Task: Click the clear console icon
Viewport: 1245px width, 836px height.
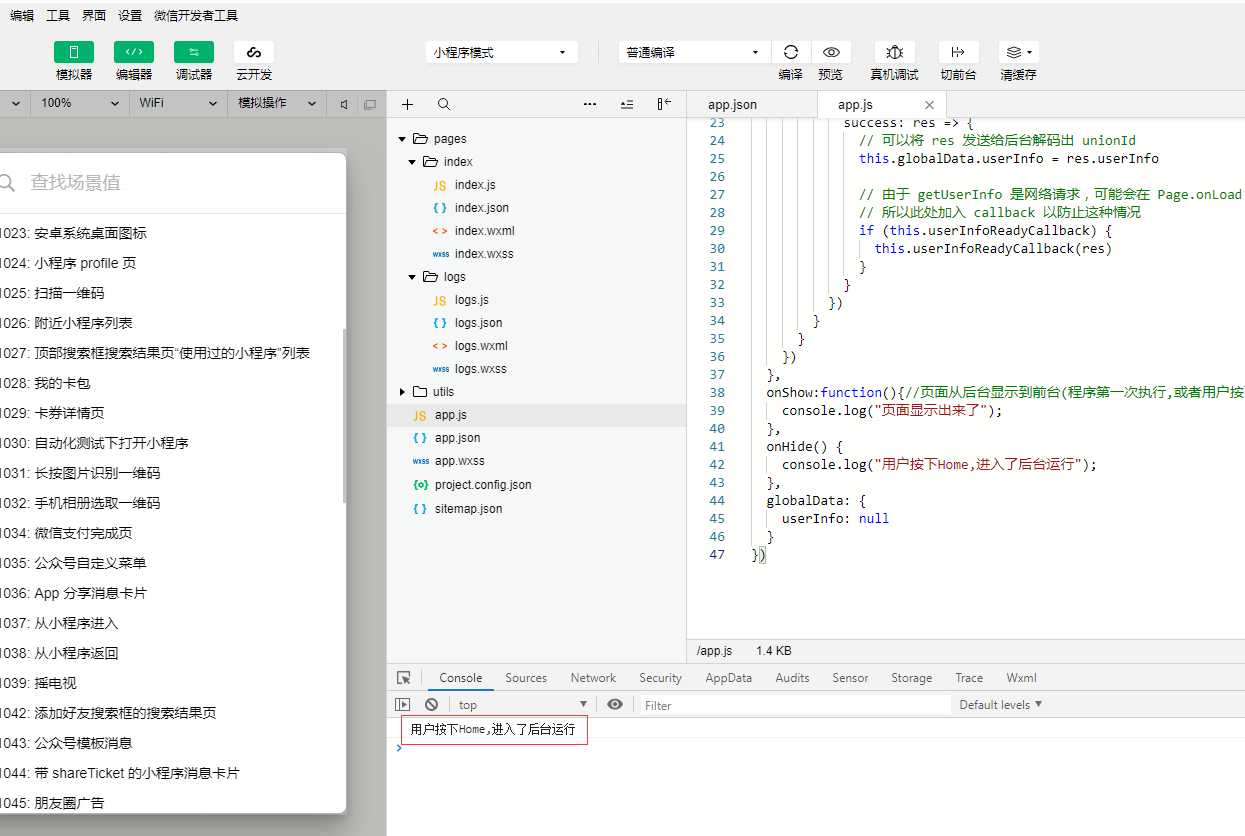Action: (x=431, y=705)
